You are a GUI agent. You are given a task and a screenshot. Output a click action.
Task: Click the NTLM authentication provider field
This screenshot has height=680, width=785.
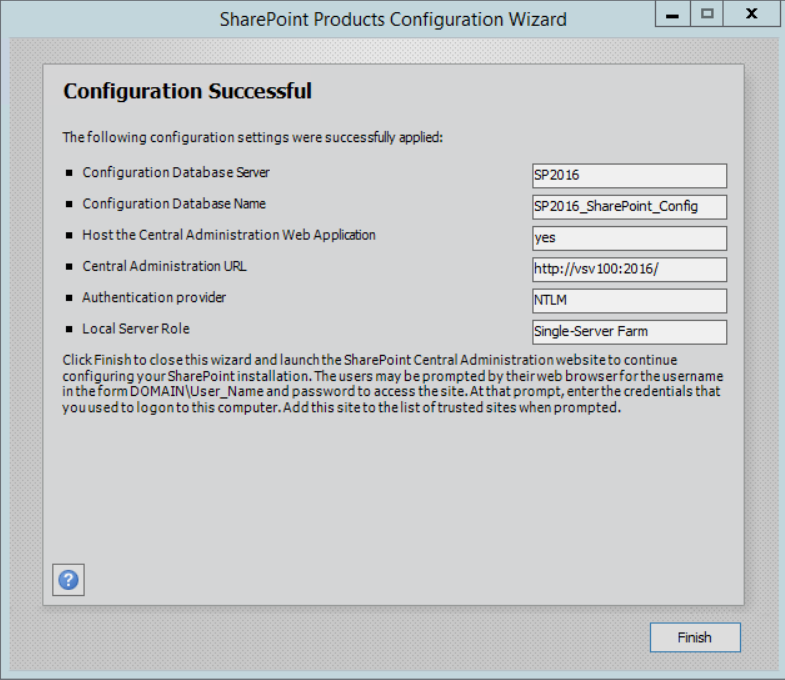(x=629, y=301)
